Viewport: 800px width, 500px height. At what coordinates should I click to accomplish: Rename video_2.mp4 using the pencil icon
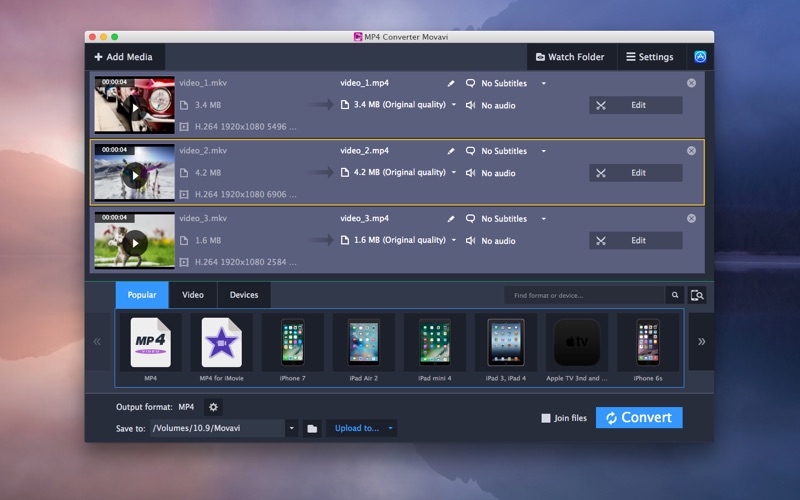click(451, 151)
